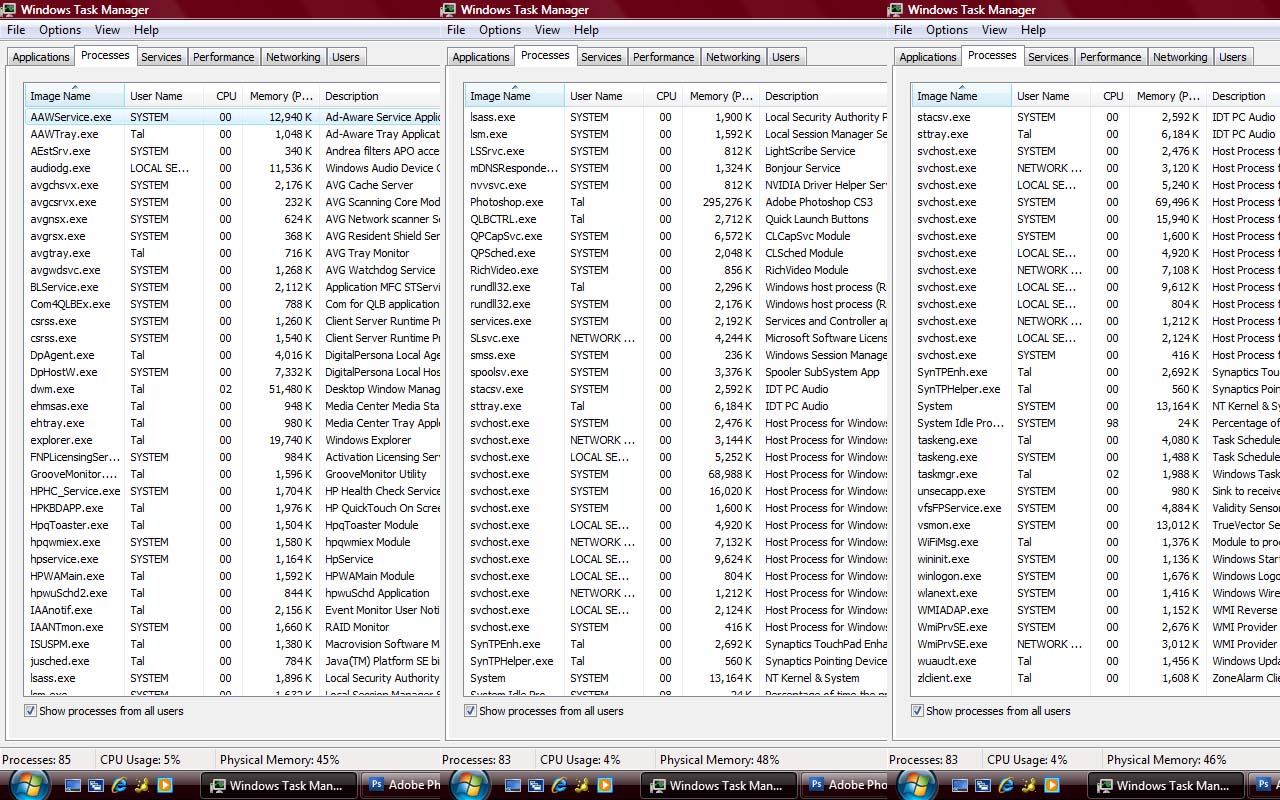Click Switch Between Windows icon below left window
Viewport: 1280px width, 800px height.
coord(96,786)
